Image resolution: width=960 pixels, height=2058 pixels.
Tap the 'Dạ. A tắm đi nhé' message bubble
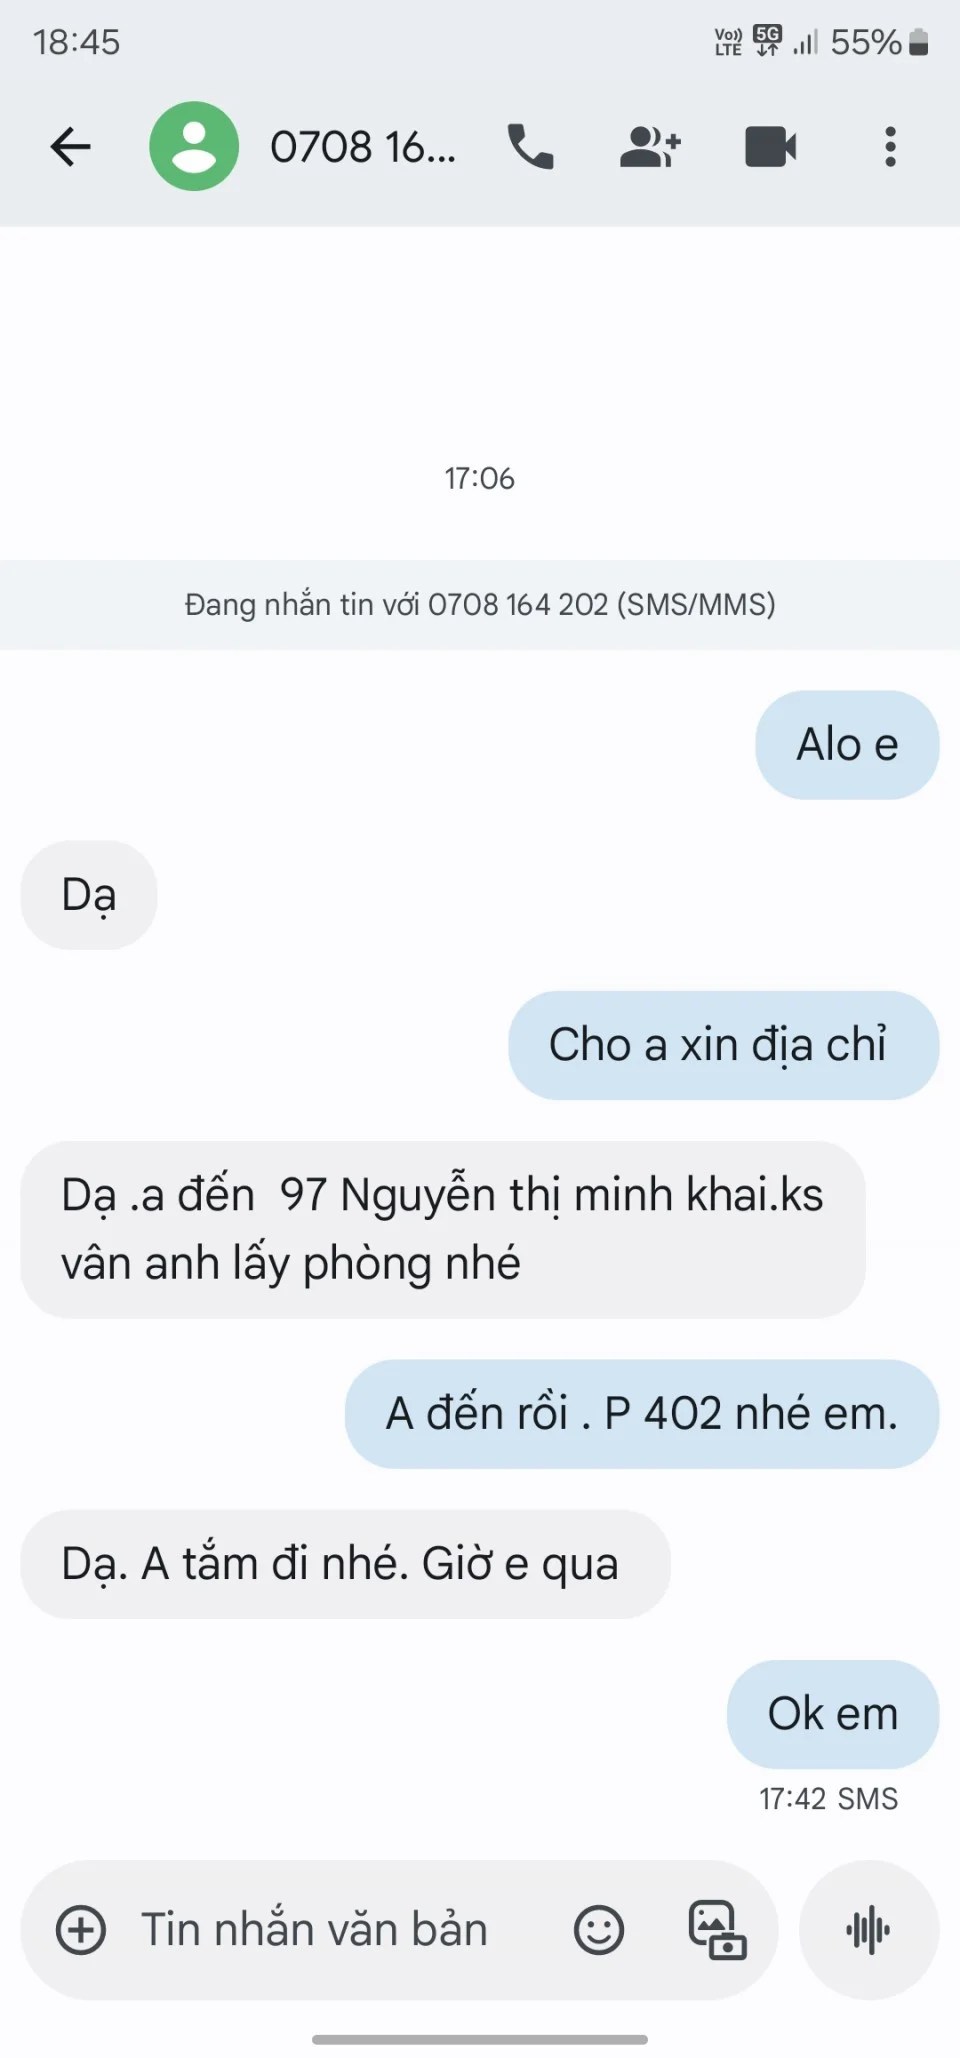point(345,1564)
